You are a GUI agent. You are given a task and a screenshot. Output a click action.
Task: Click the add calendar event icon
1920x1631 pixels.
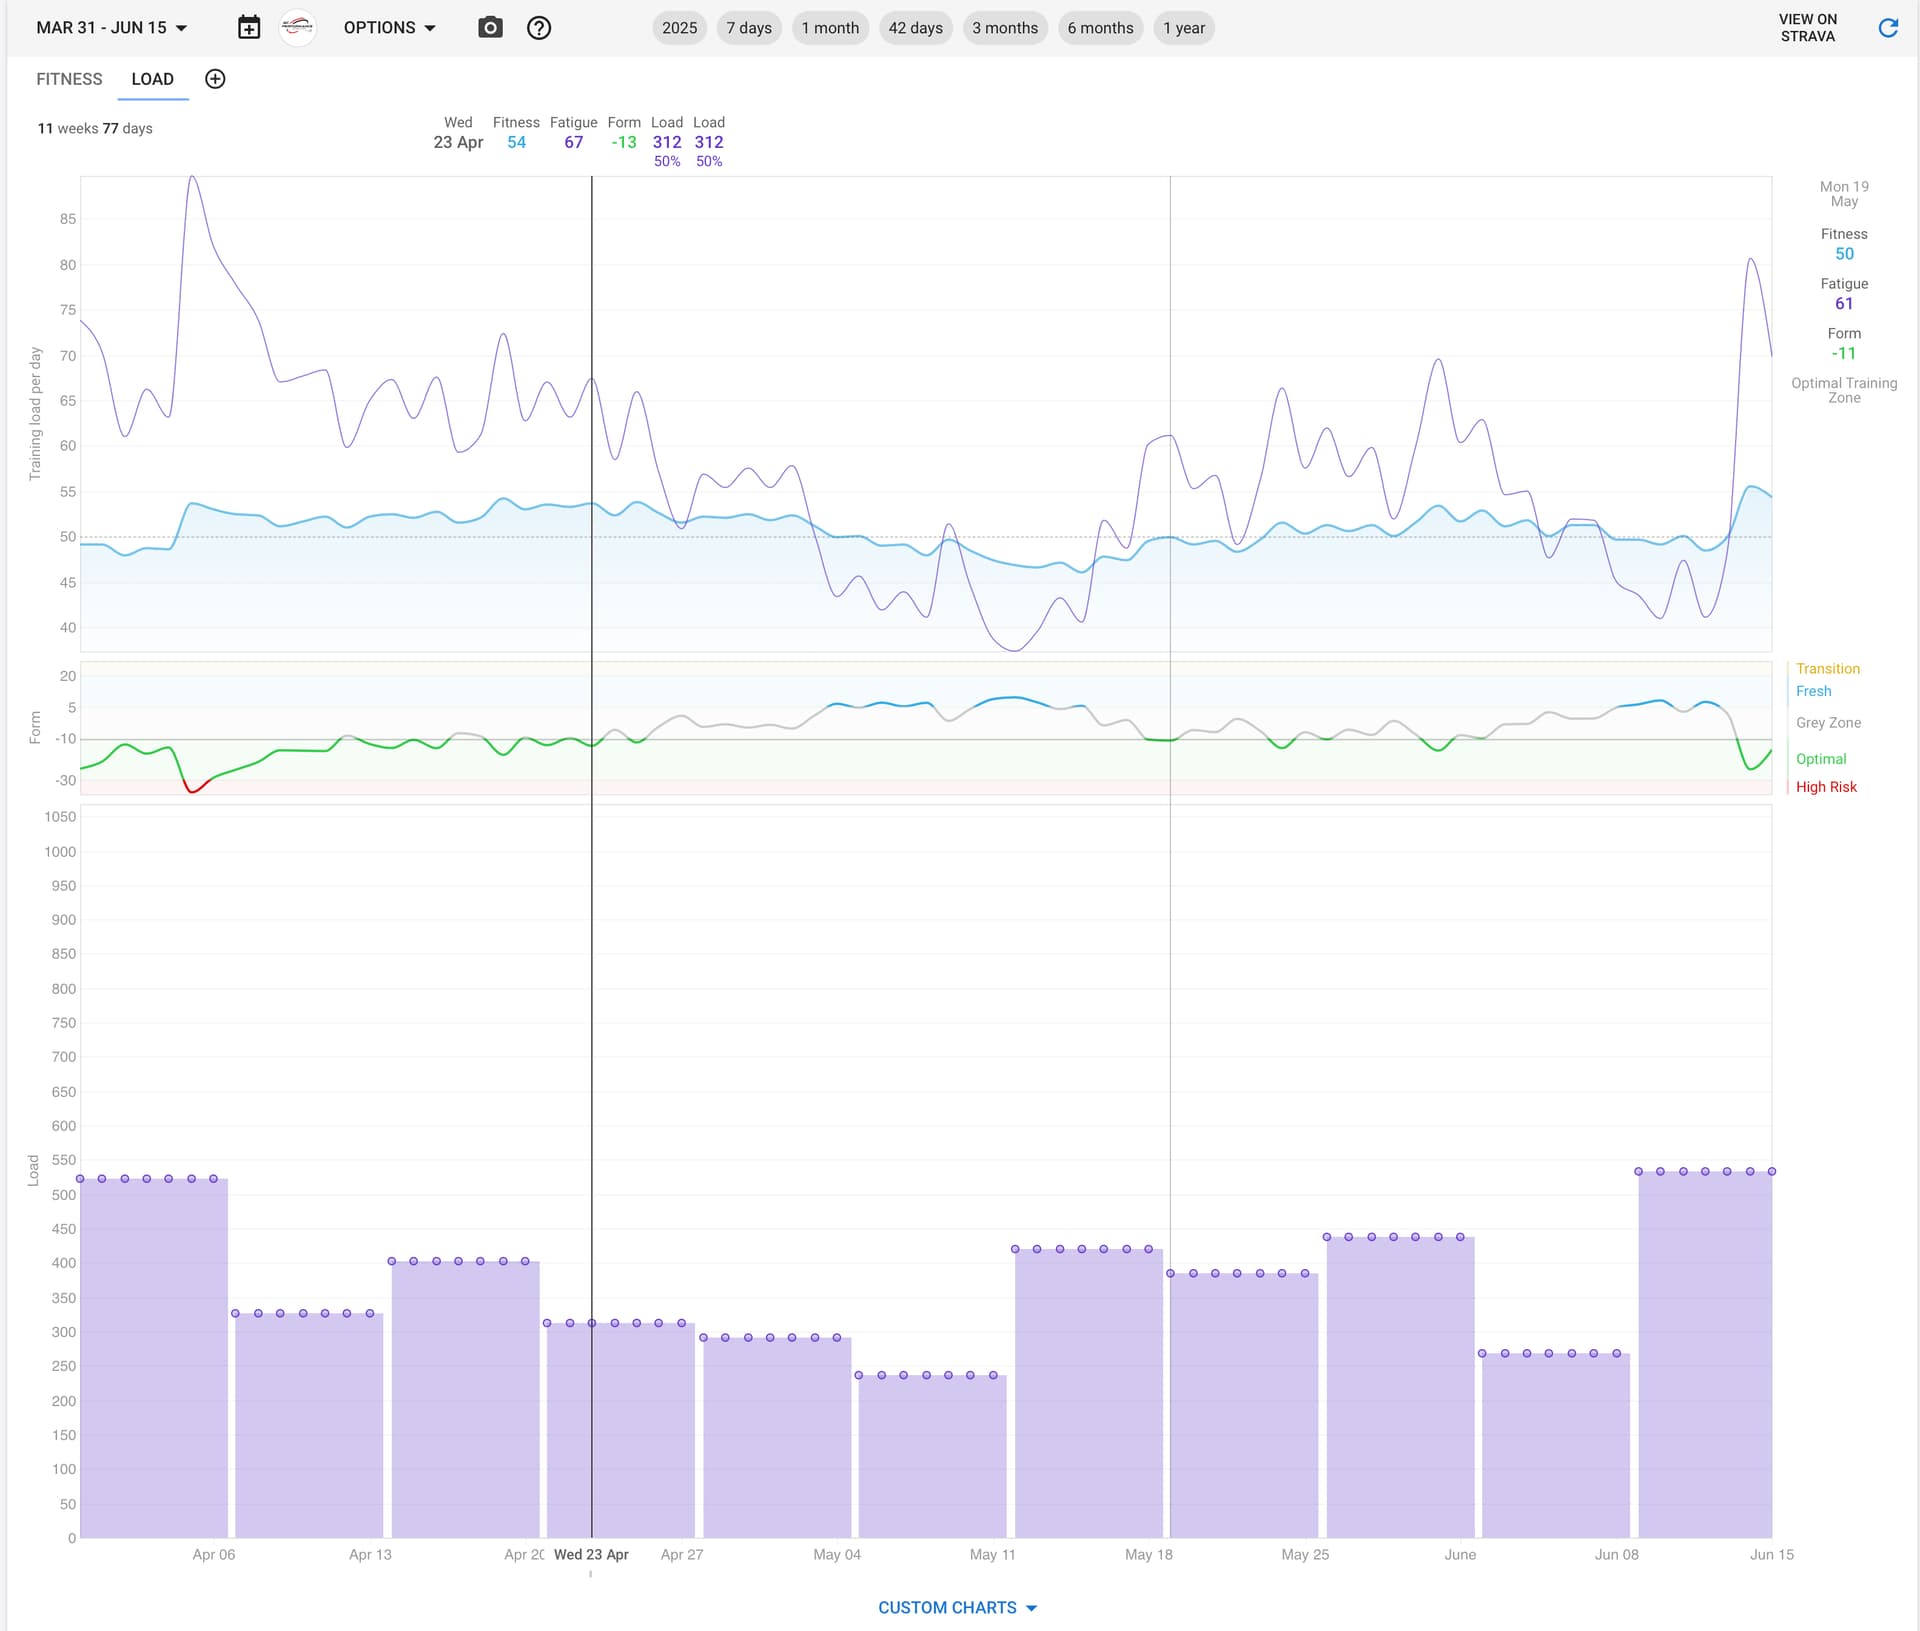point(249,28)
